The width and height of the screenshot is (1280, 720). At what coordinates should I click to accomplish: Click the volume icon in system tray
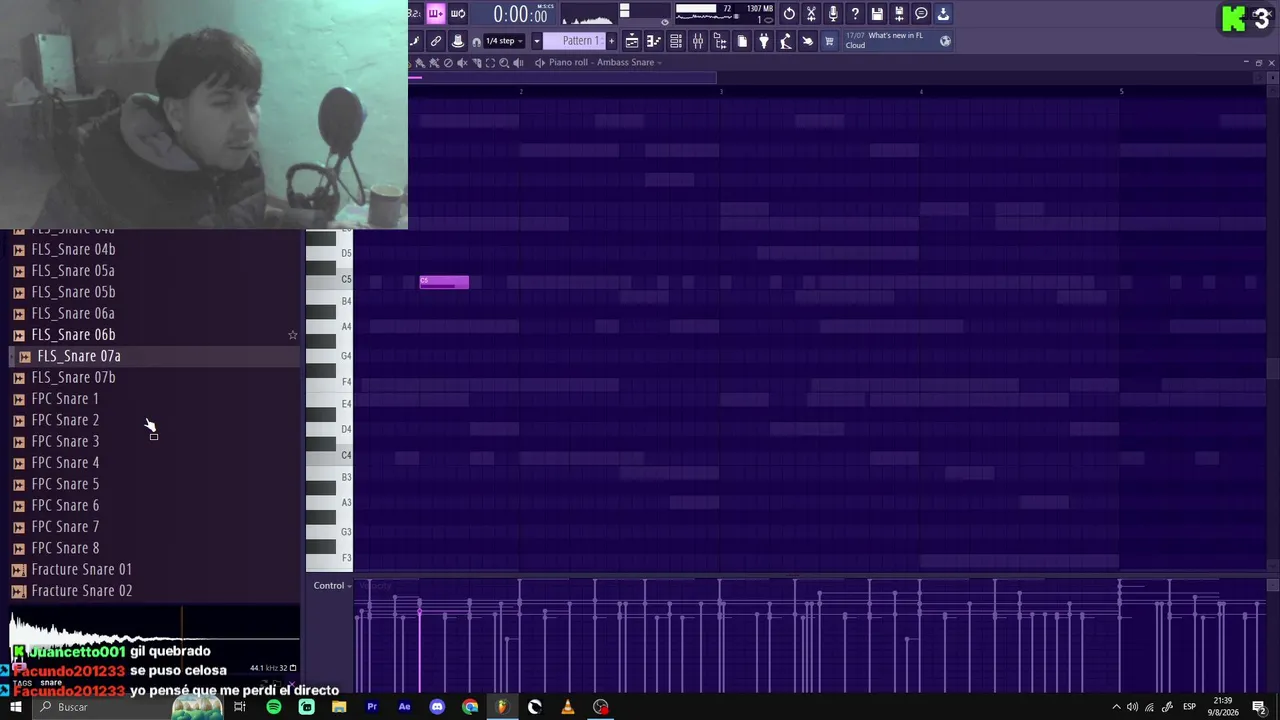(1132, 707)
